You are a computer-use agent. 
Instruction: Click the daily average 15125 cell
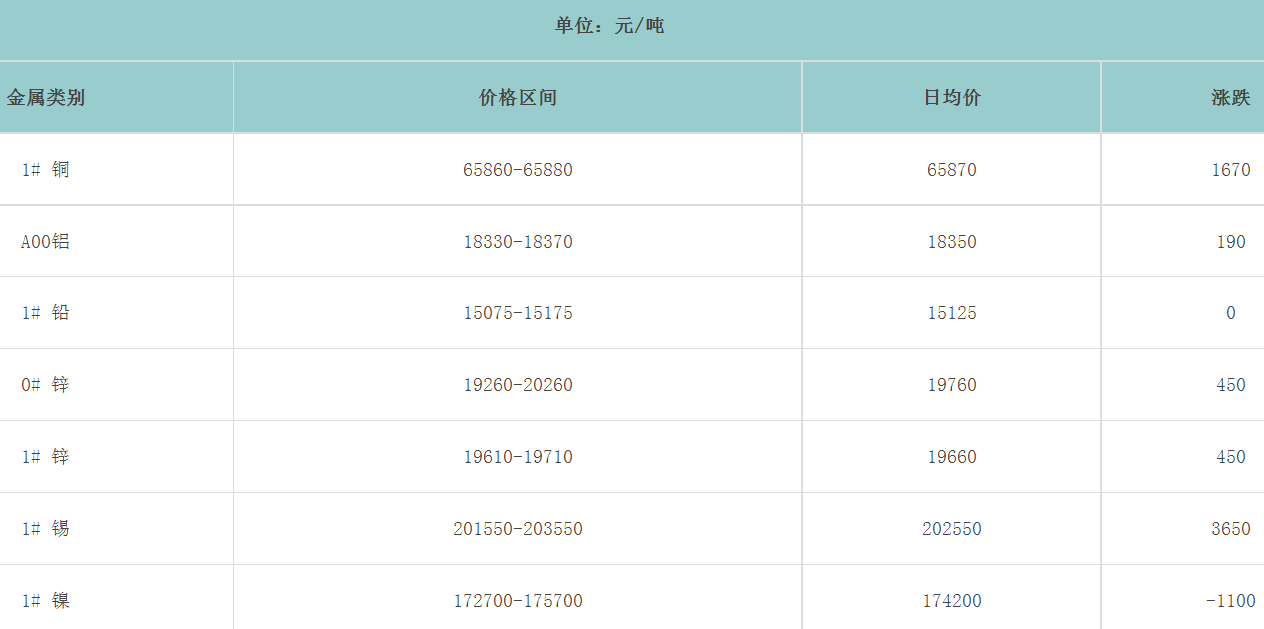pos(952,313)
